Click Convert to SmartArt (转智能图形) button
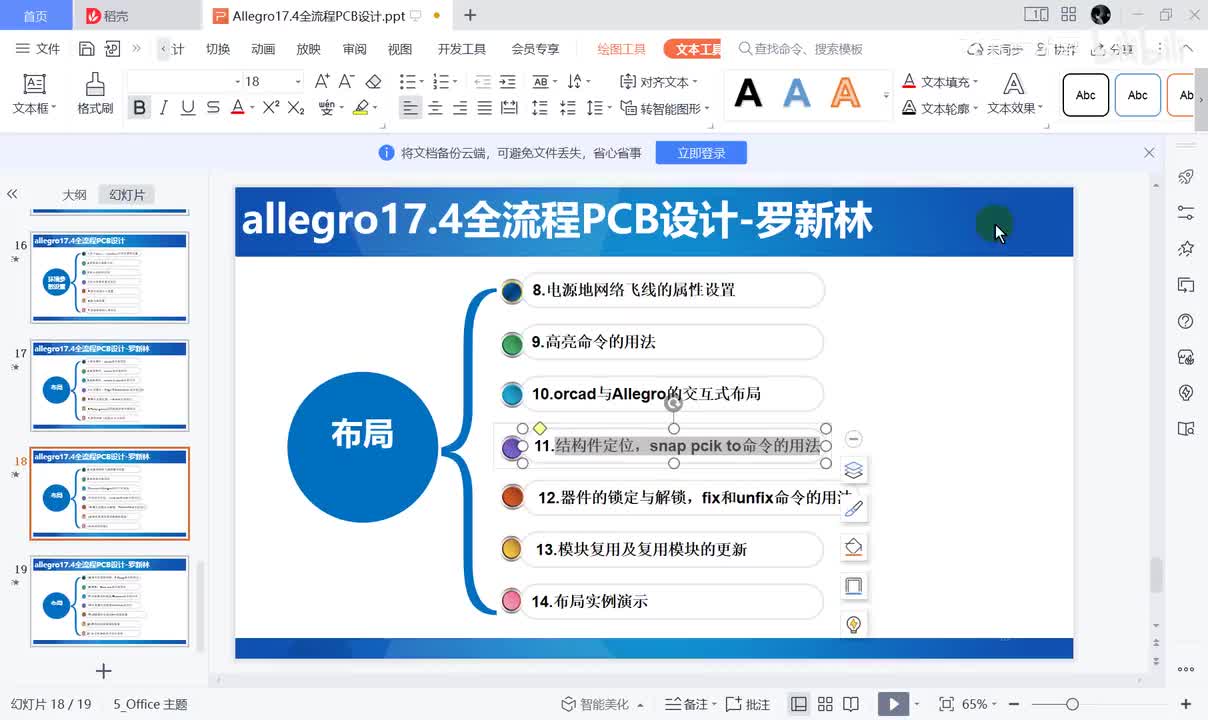 [x=665, y=108]
